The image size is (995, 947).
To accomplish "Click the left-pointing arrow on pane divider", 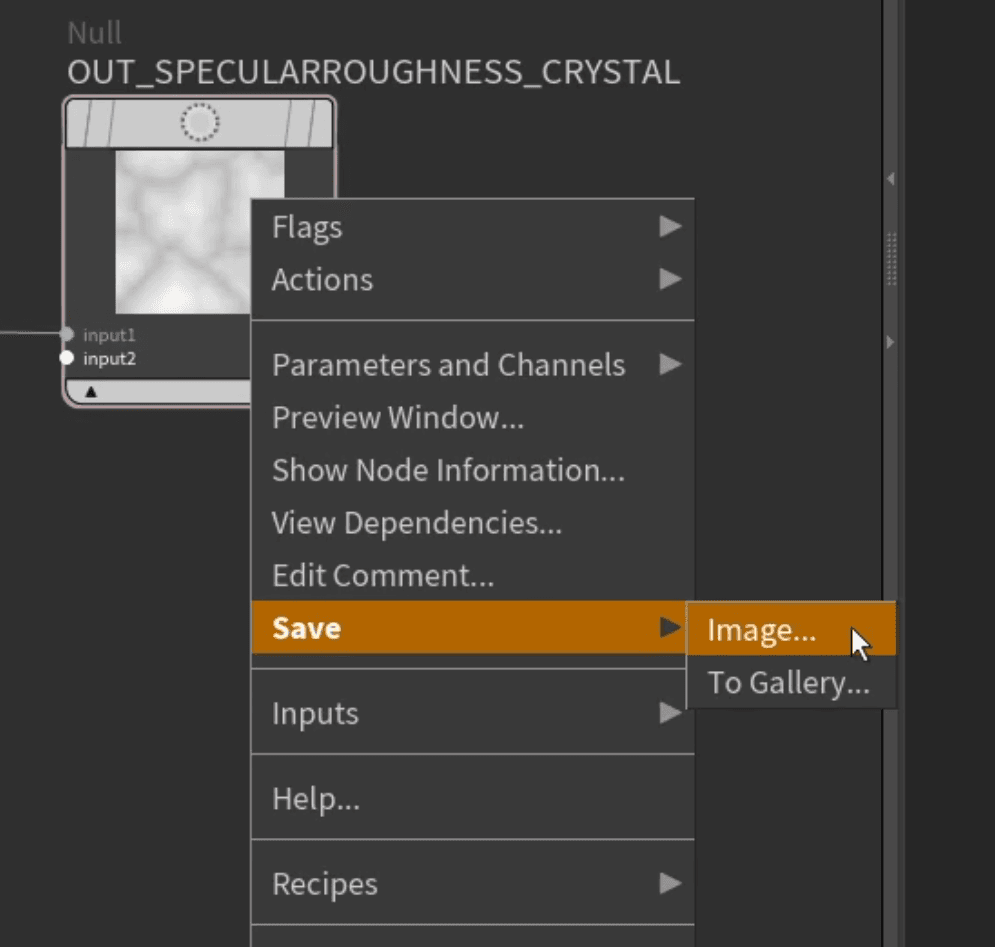I will [890, 179].
